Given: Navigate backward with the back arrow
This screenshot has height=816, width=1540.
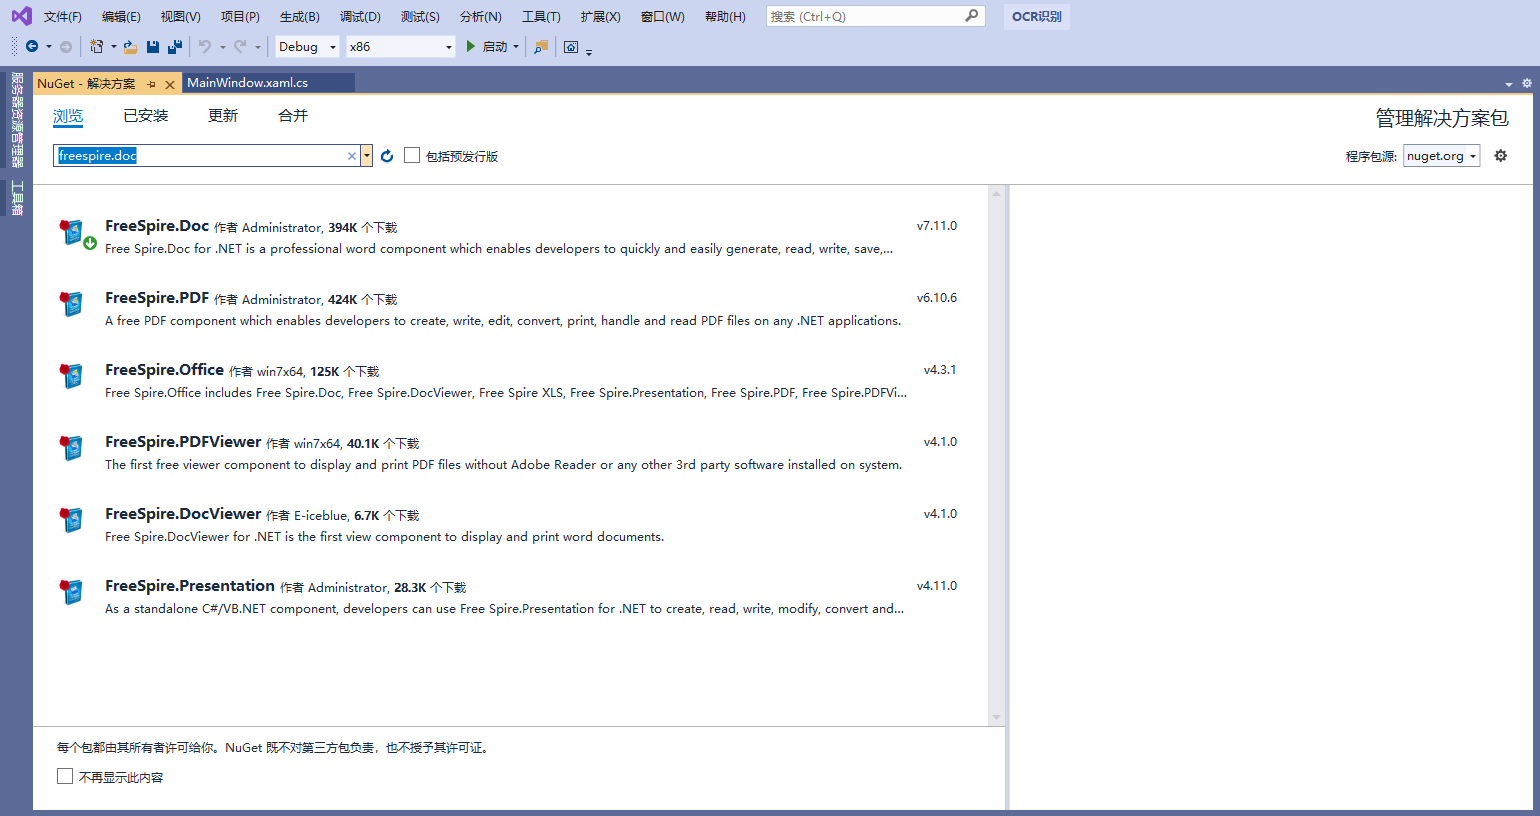Looking at the screenshot, I should [x=32, y=47].
